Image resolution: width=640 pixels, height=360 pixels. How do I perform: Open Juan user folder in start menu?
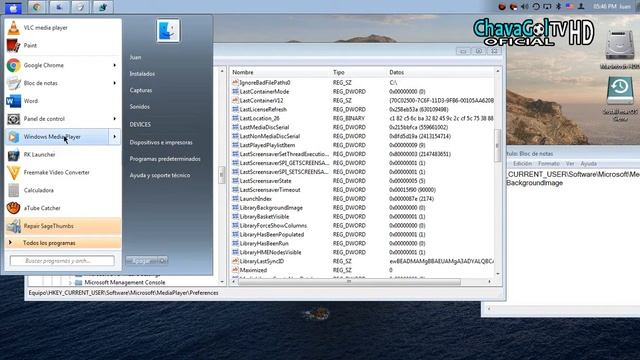click(136, 57)
